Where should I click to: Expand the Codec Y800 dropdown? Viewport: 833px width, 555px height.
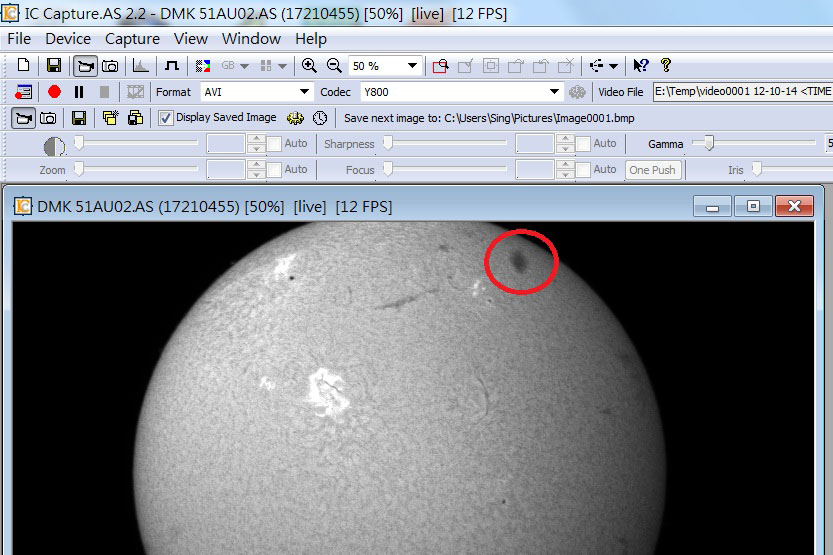(x=555, y=92)
